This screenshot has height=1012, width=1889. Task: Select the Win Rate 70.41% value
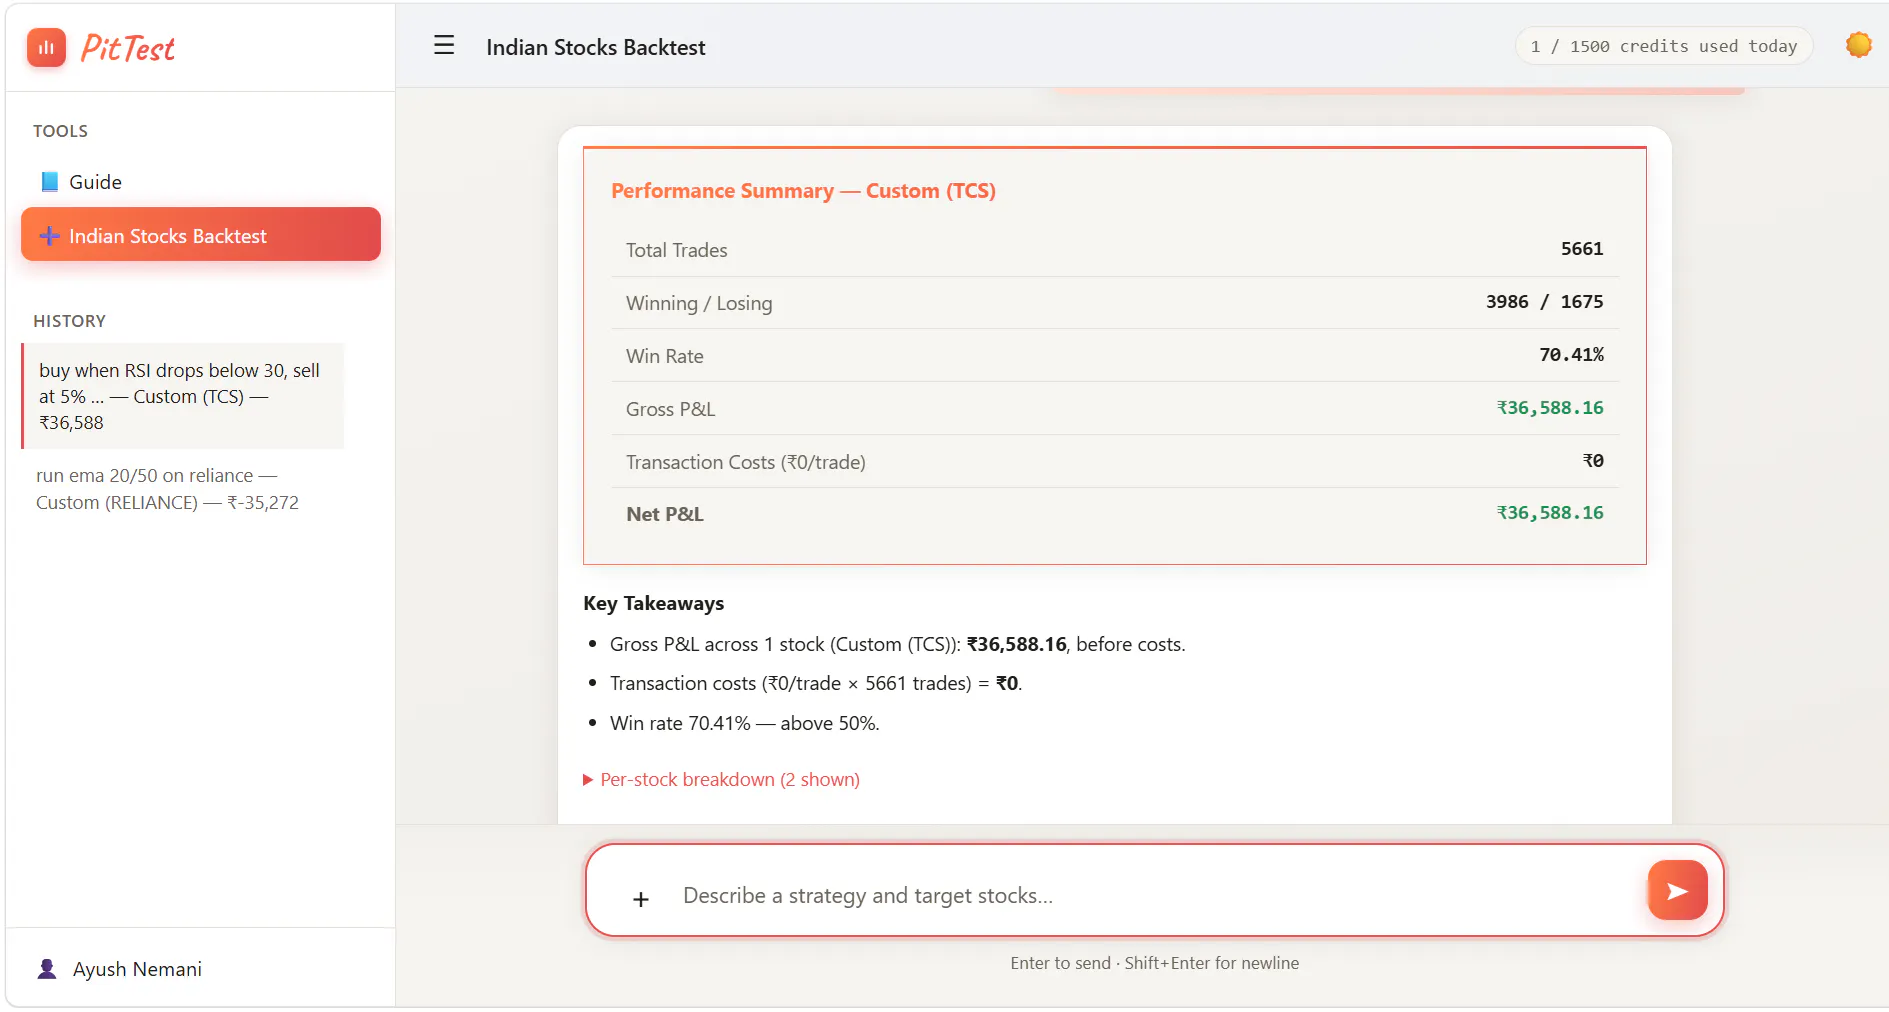click(1571, 355)
